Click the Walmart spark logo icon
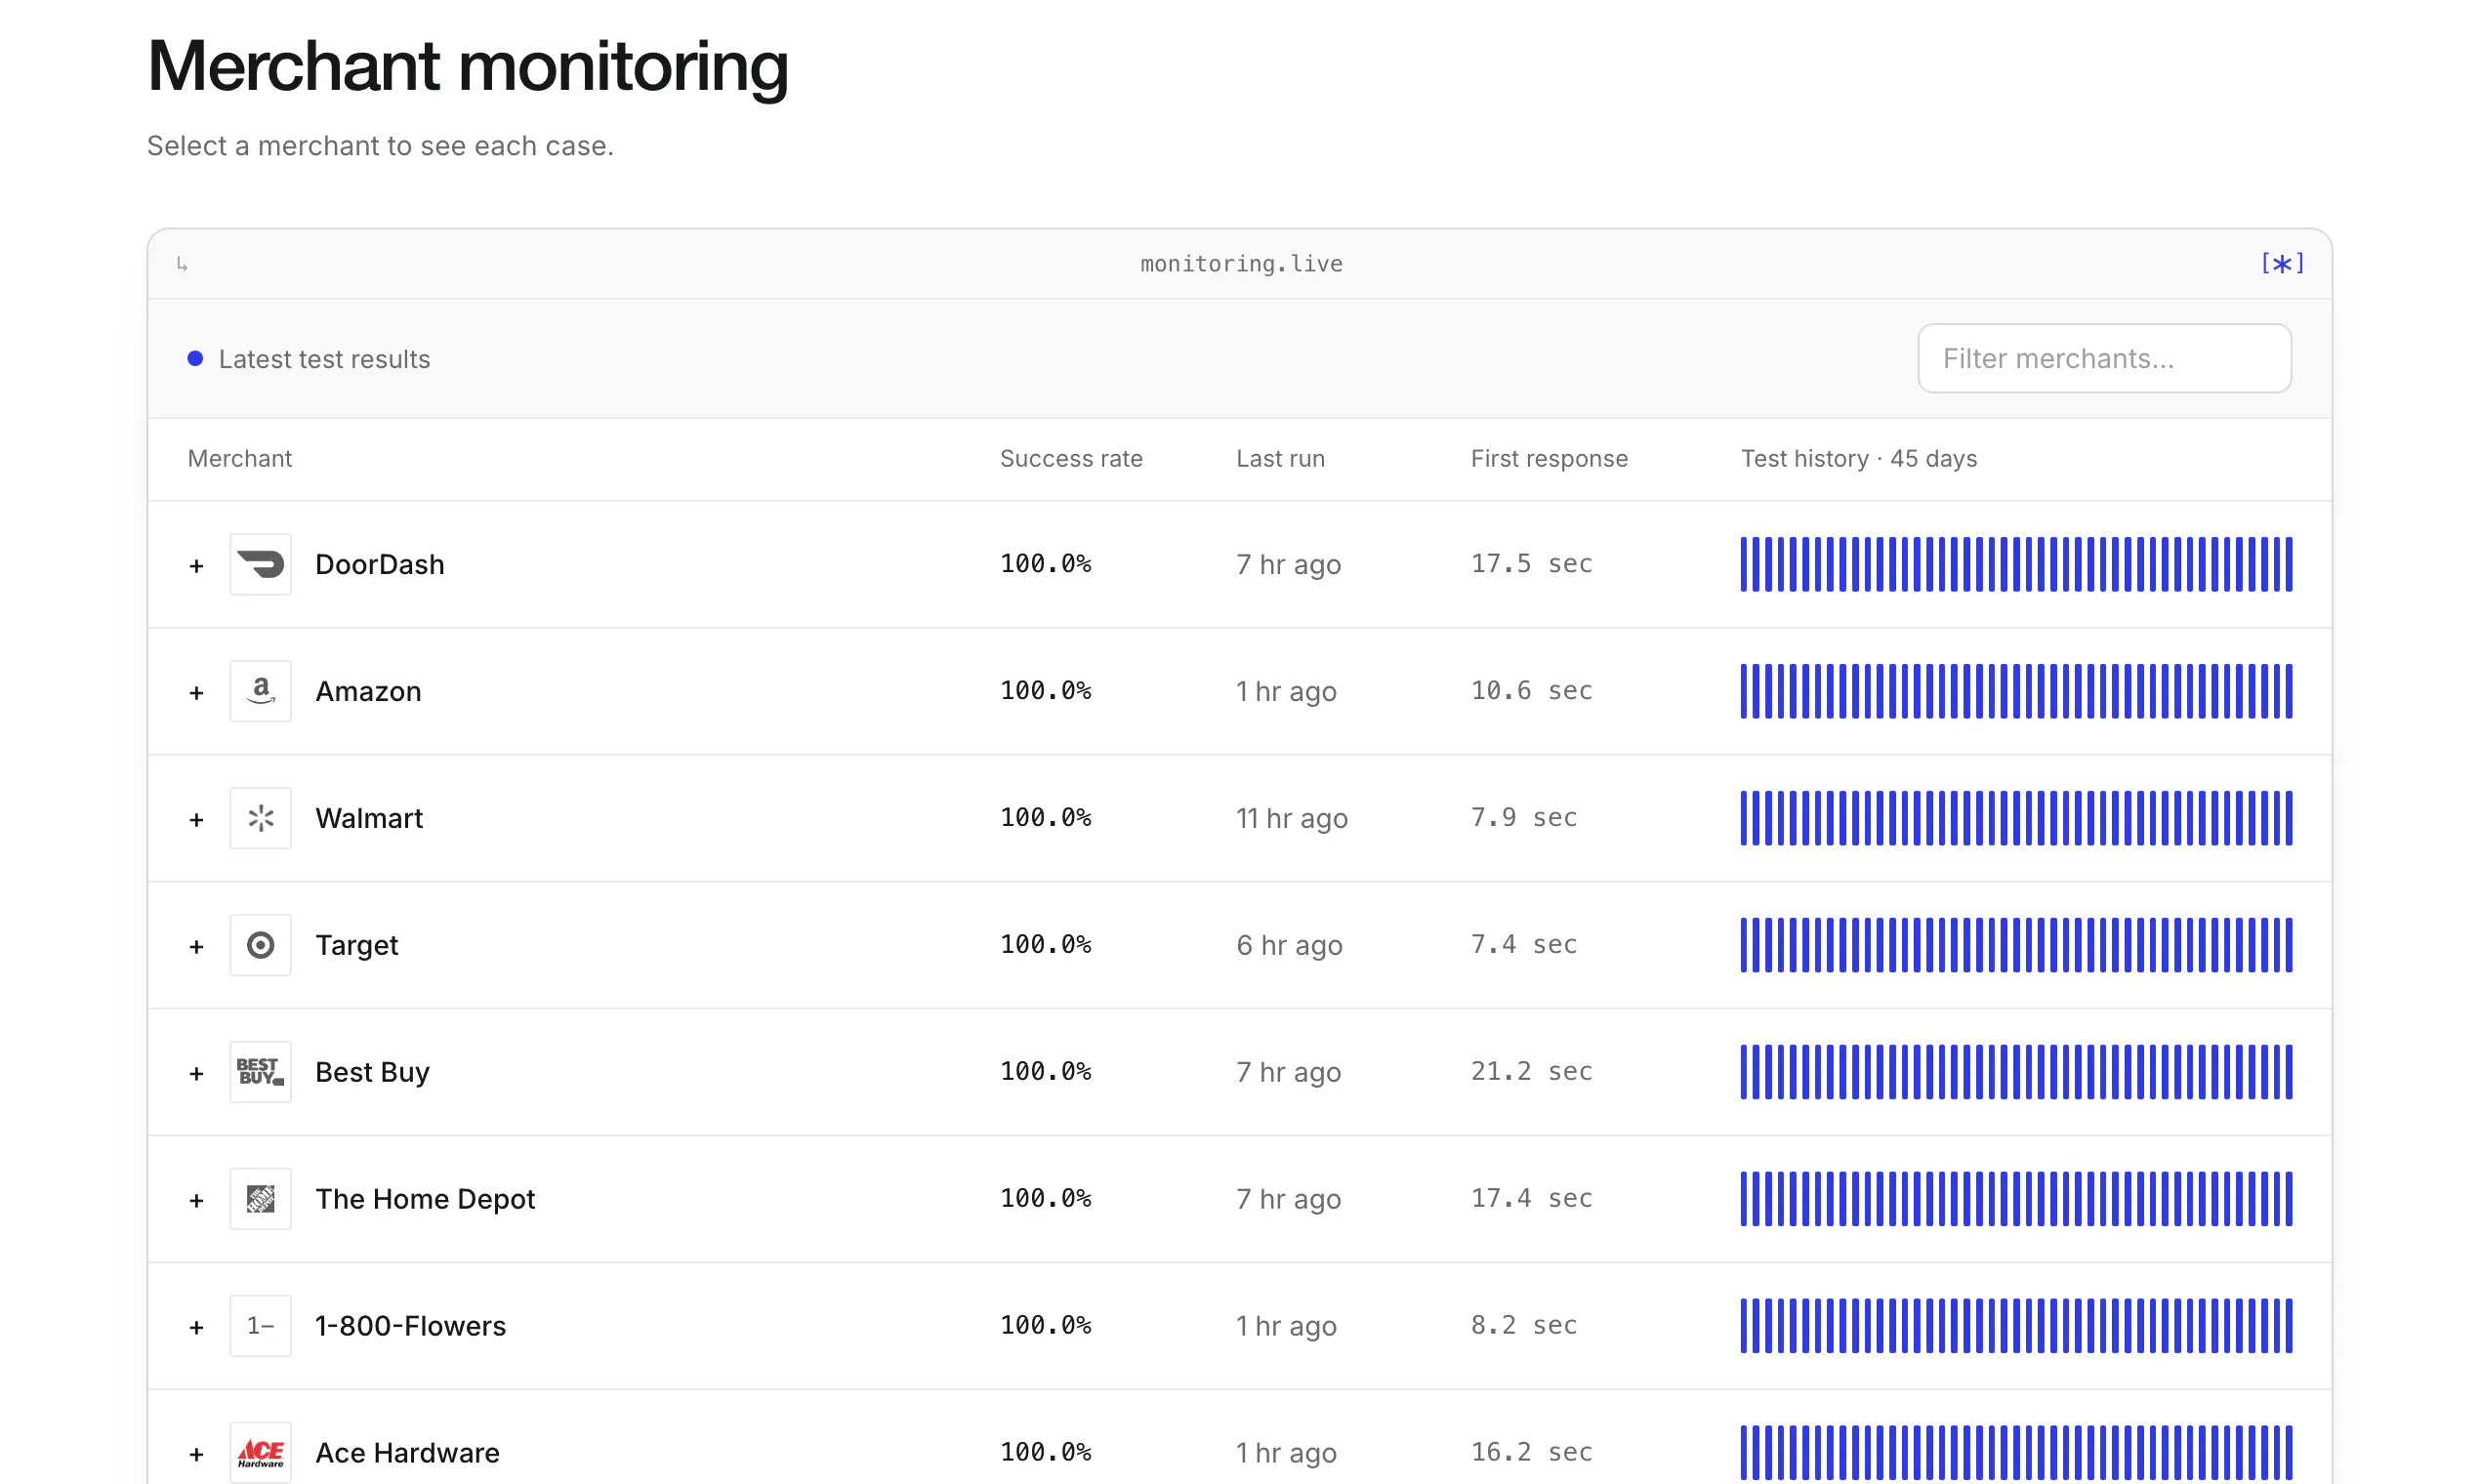 click(x=260, y=818)
